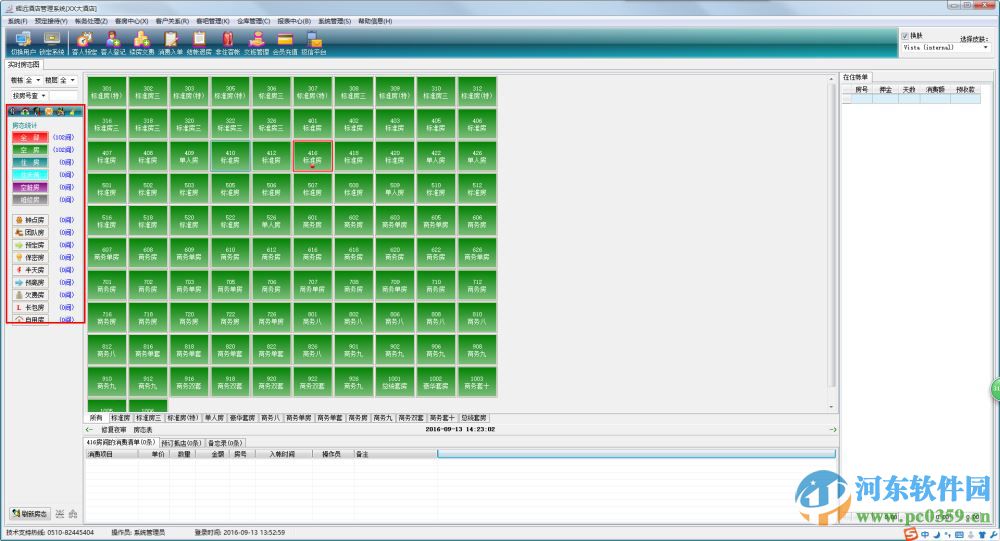Open the 客房中心(X) menu
This screenshot has height=541, width=1000.
pos(131,21)
